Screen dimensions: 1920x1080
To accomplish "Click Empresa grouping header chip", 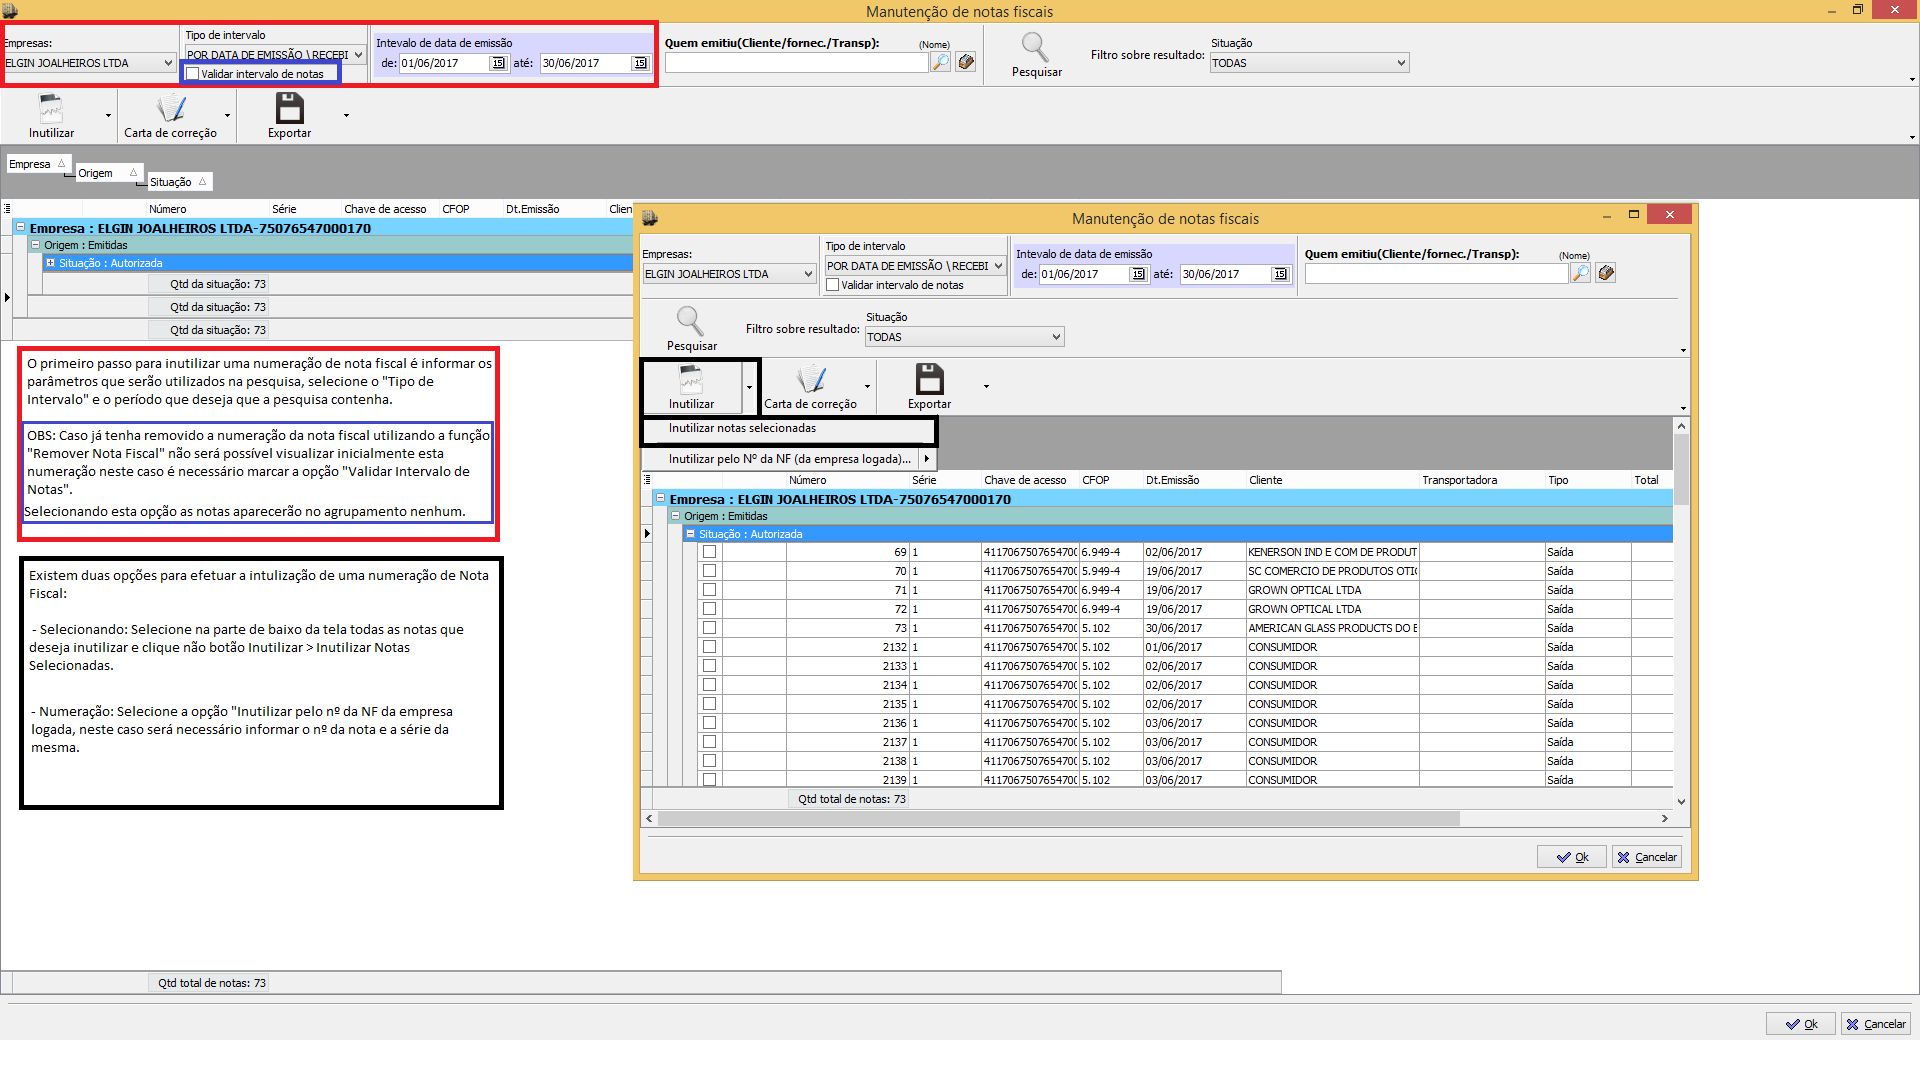I will pos(37,164).
